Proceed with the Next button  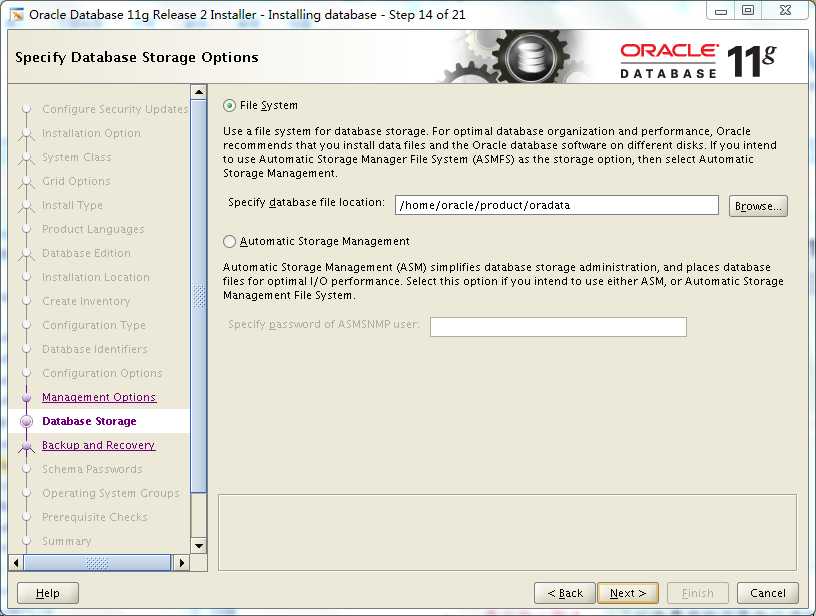[x=628, y=593]
